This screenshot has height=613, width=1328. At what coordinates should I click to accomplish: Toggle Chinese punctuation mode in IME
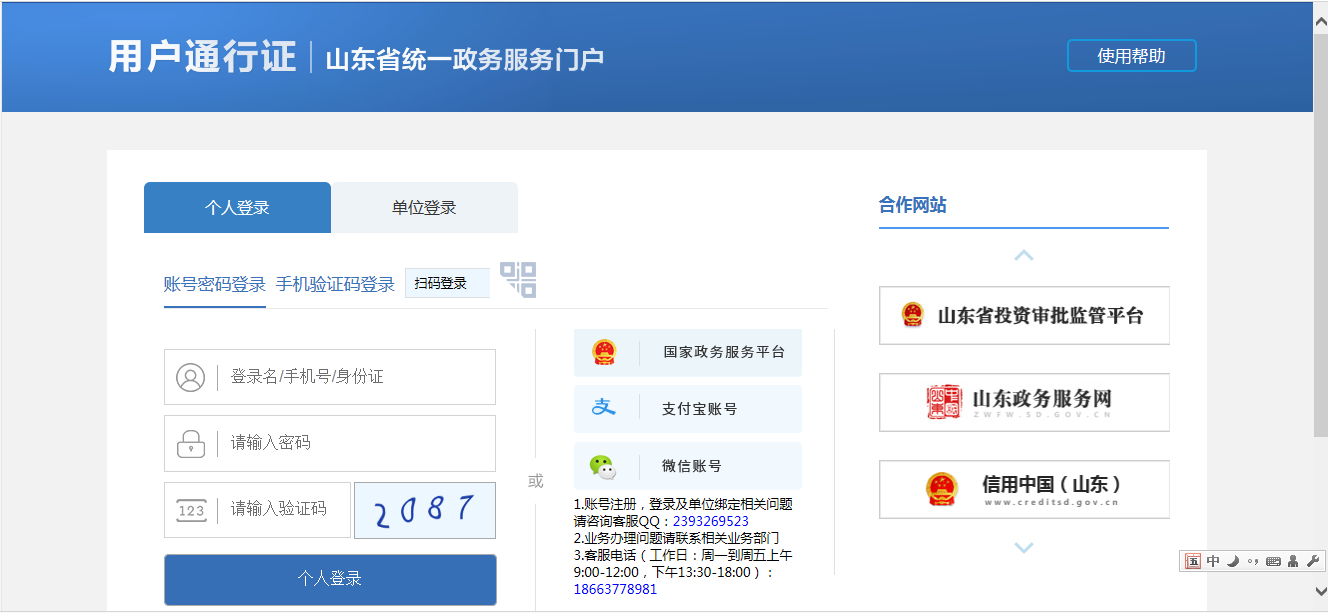1253,561
